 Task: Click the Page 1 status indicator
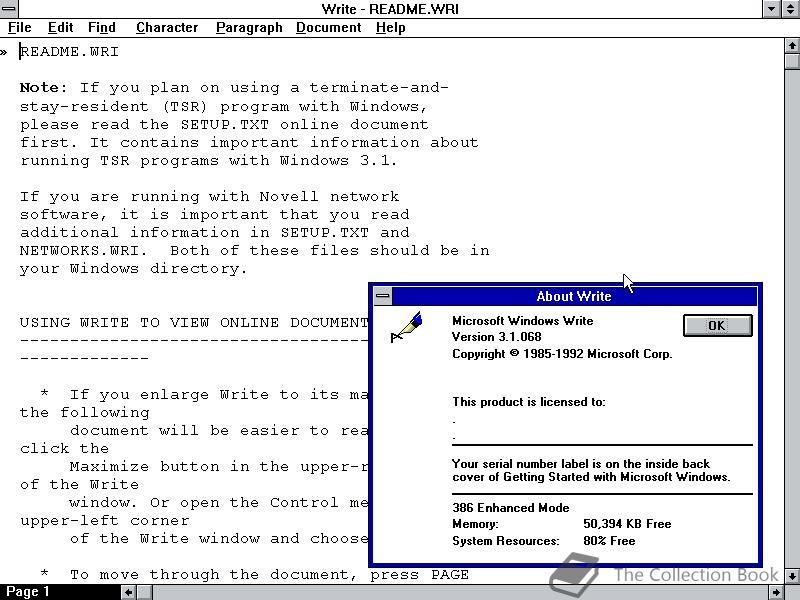coord(28,592)
